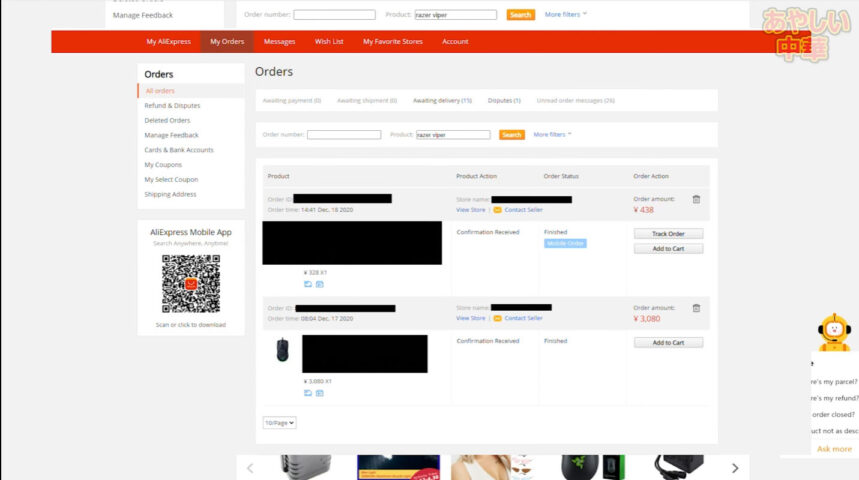The width and height of the screenshot is (859, 480).
Task: Switch to Awaiting delivery tab
Action: pos(442,101)
